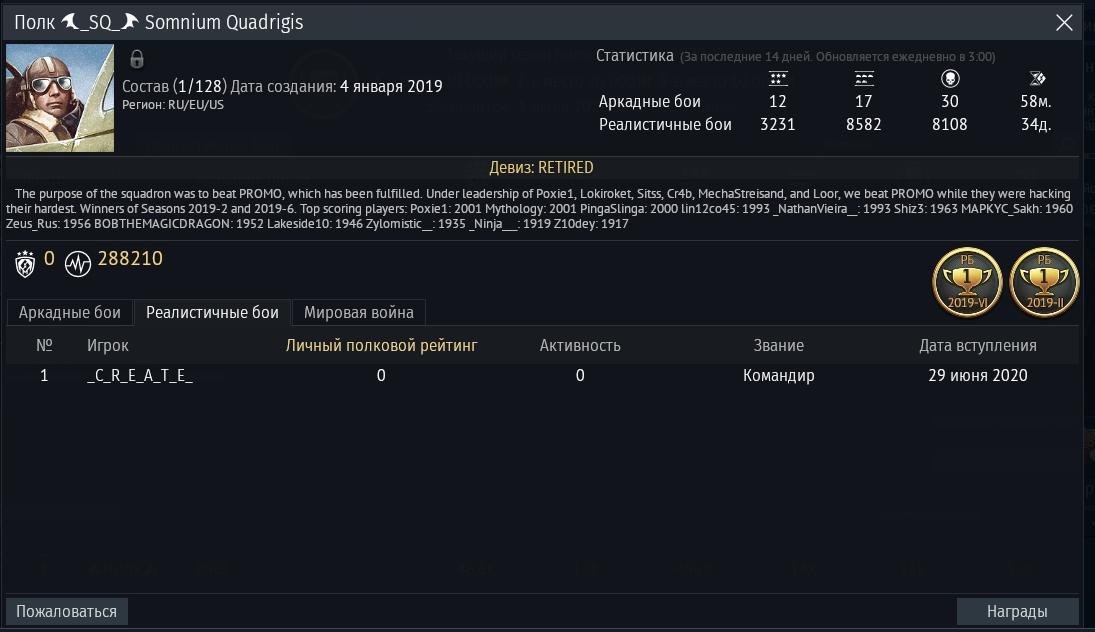Switch to the Аркадные бои tab
1095x632 pixels.
point(70,312)
